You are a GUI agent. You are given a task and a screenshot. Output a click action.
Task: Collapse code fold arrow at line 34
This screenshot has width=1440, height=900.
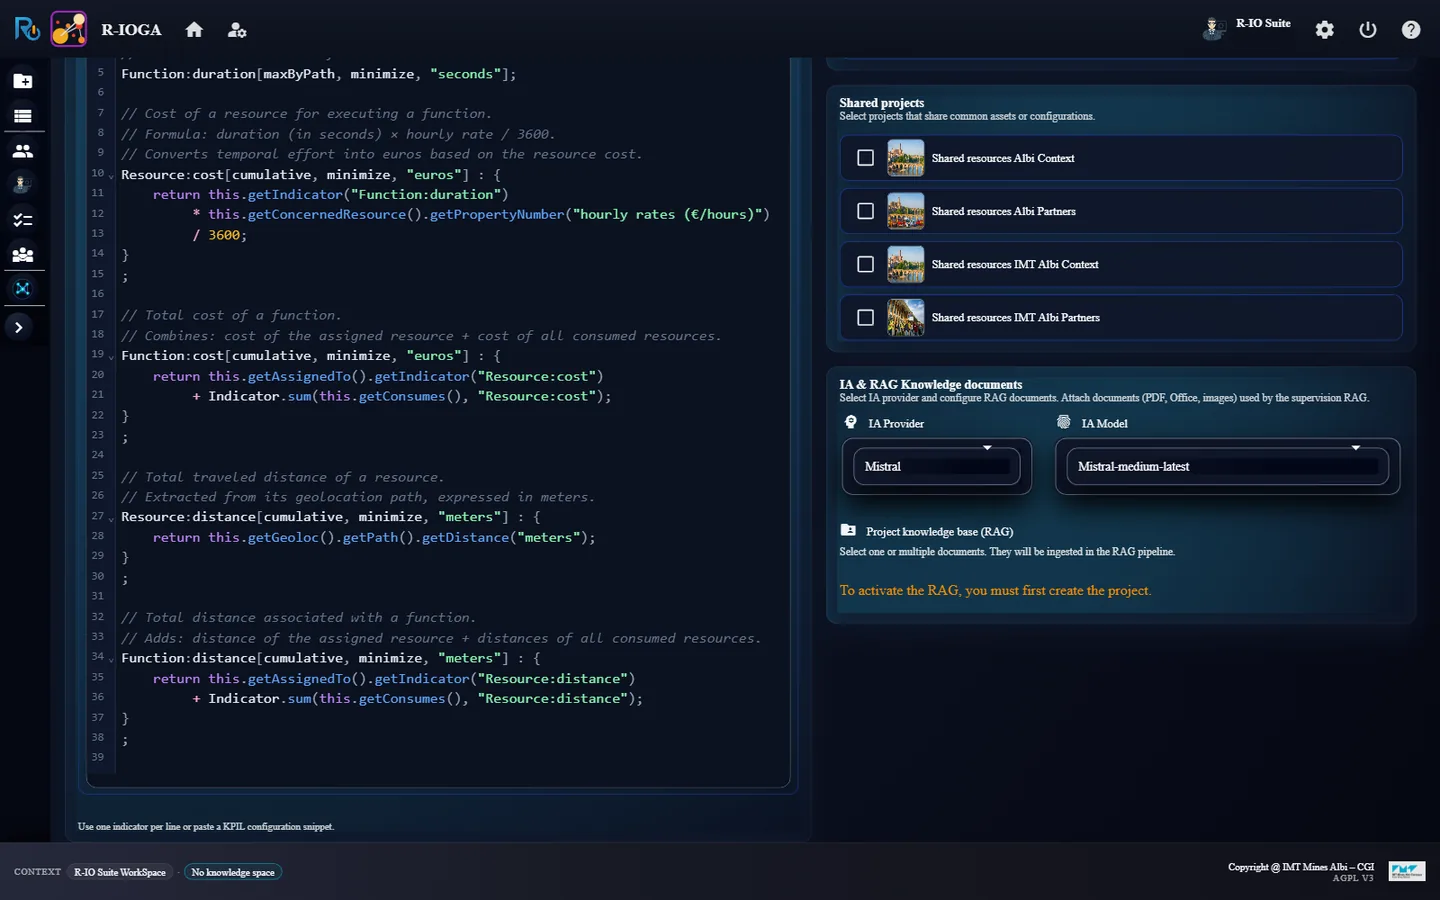tap(111, 660)
